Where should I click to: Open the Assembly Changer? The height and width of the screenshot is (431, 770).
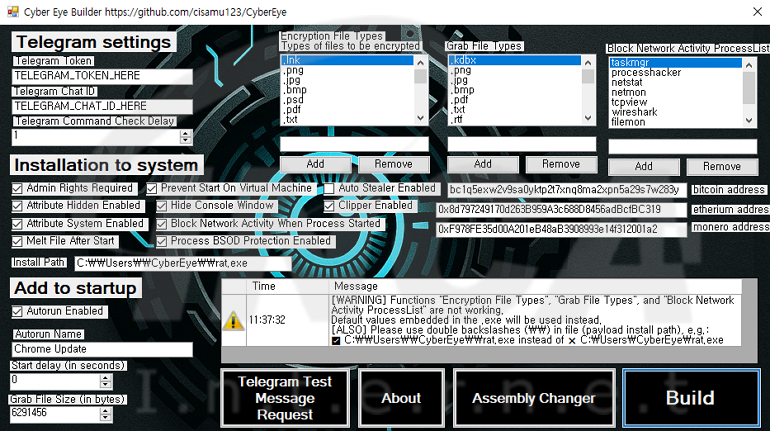coord(534,398)
